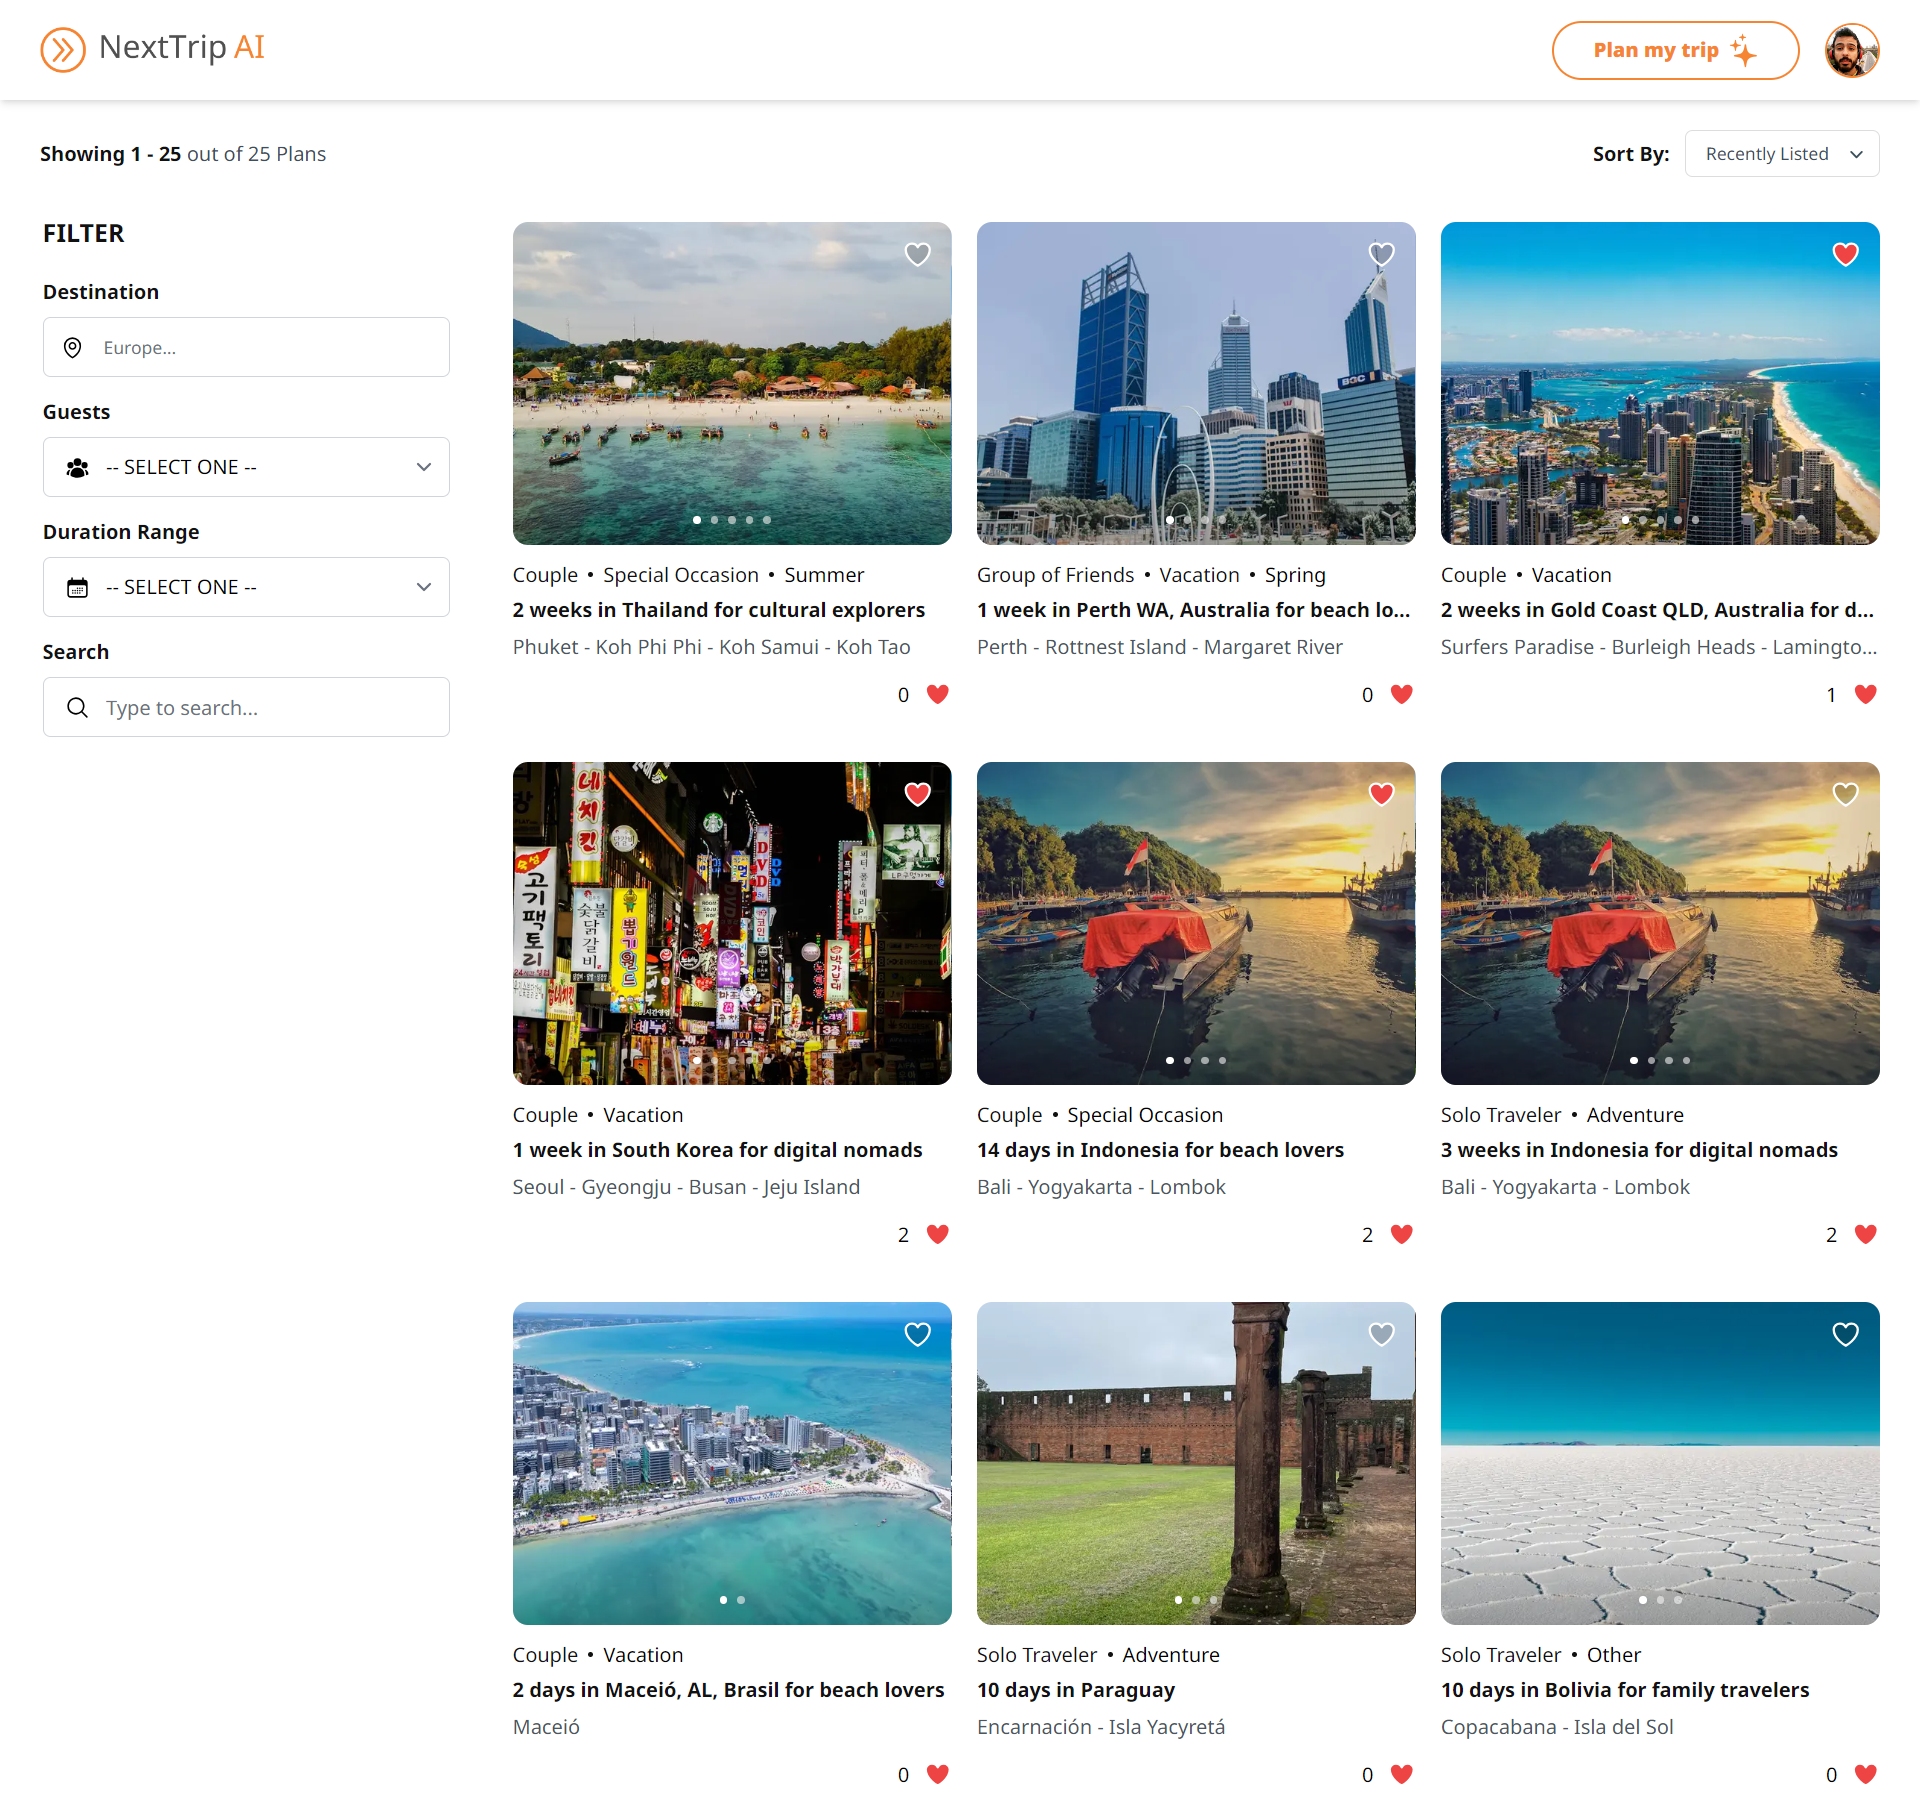This screenshot has height=1820, width=1920.
Task: Click red heart beside South Korea like count
Action: (x=937, y=1234)
